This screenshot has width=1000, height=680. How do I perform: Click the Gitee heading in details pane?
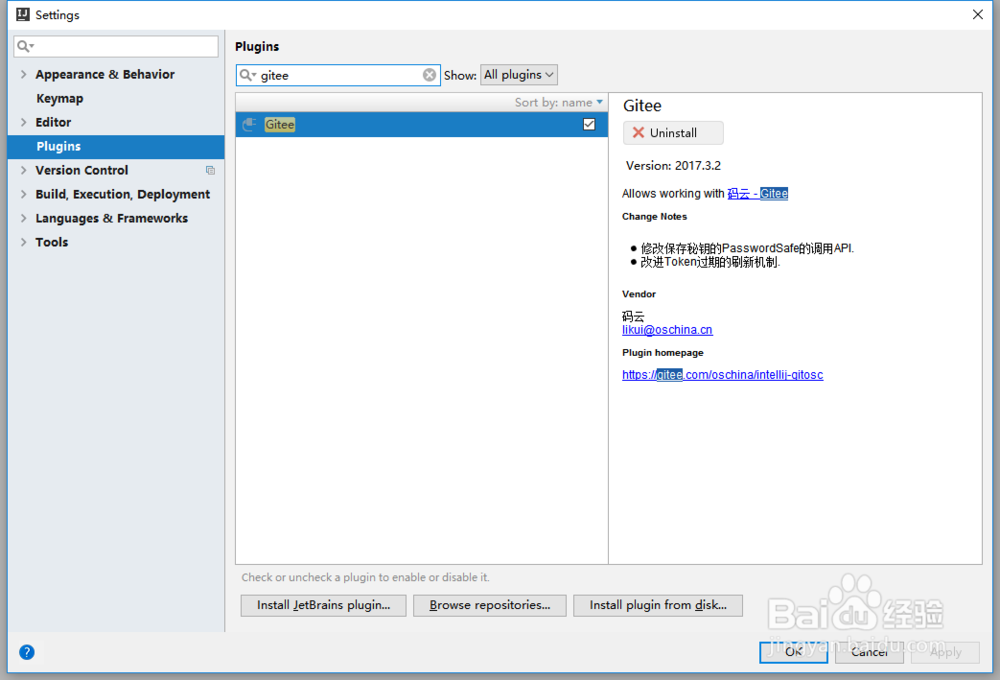coord(642,106)
